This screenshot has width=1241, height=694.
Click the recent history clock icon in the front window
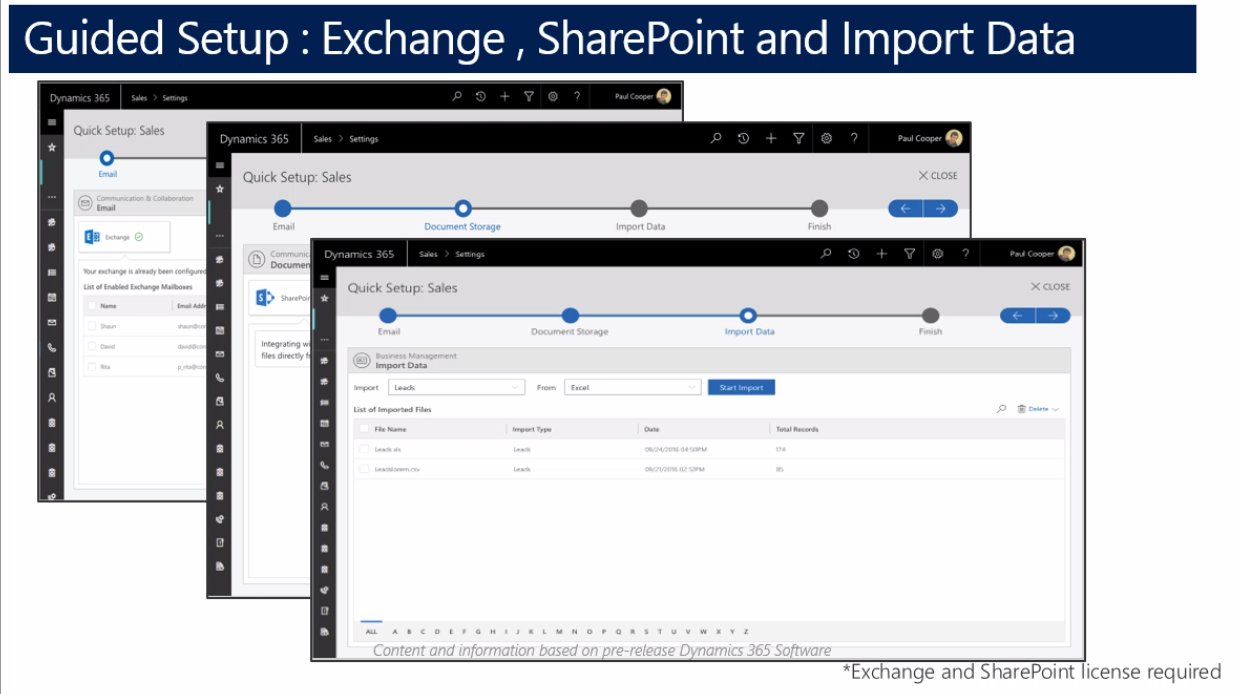(x=853, y=254)
